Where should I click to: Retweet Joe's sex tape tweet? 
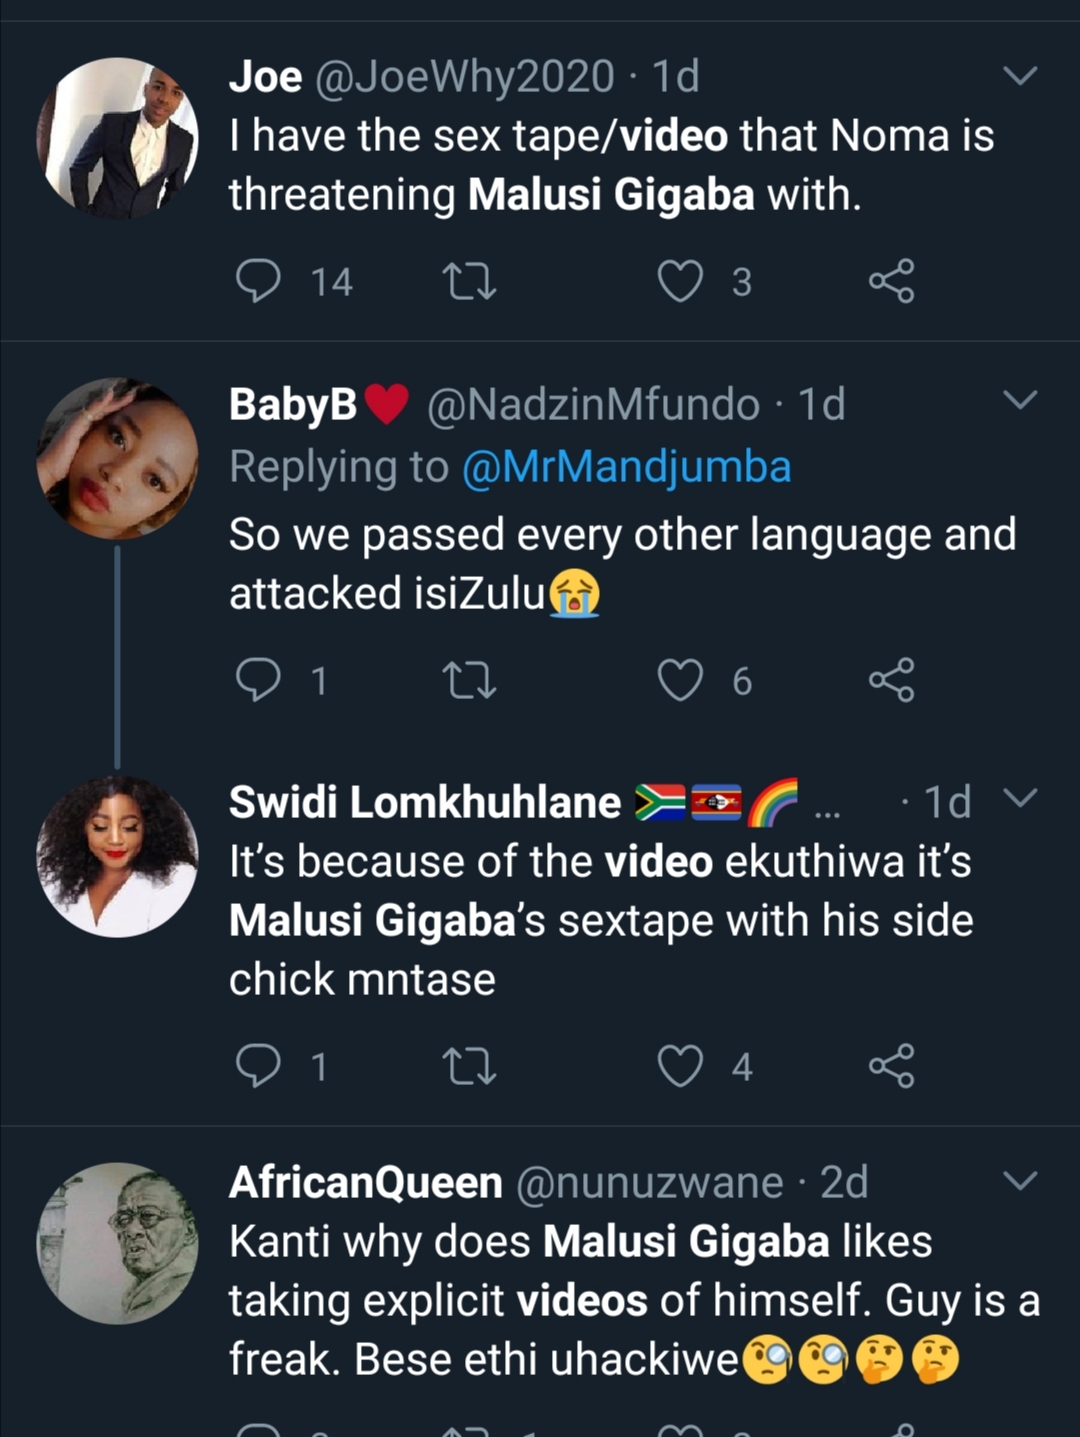click(469, 281)
